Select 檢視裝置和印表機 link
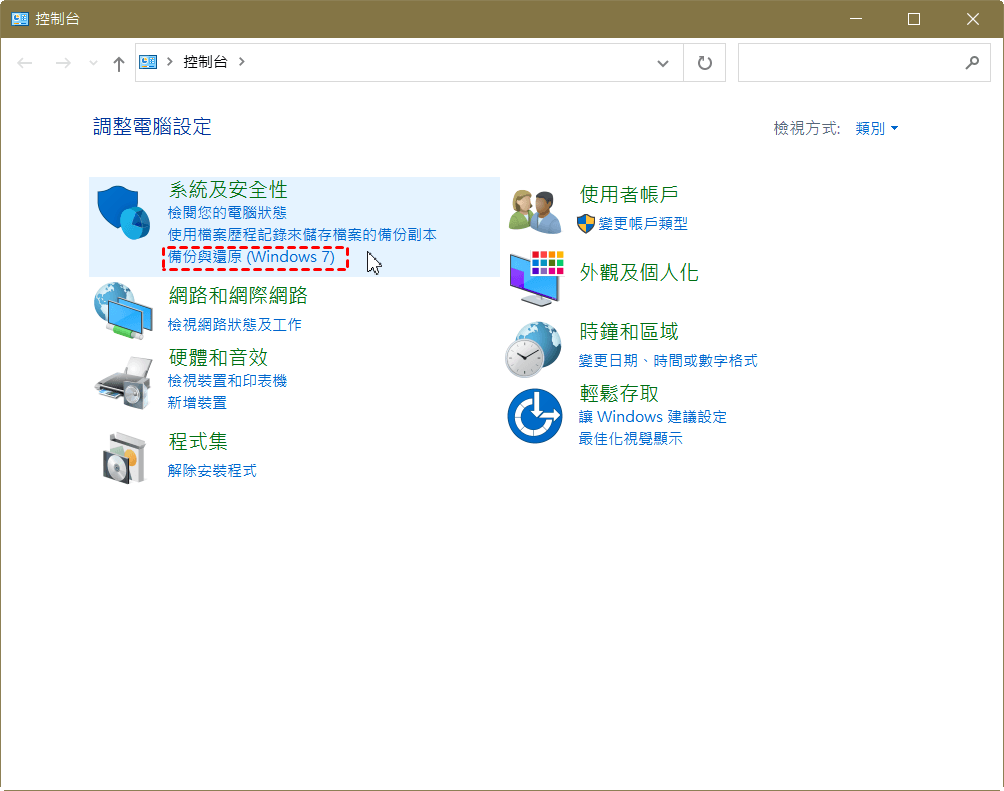This screenshot has width=1004, height=791. [x=227, y=381]
